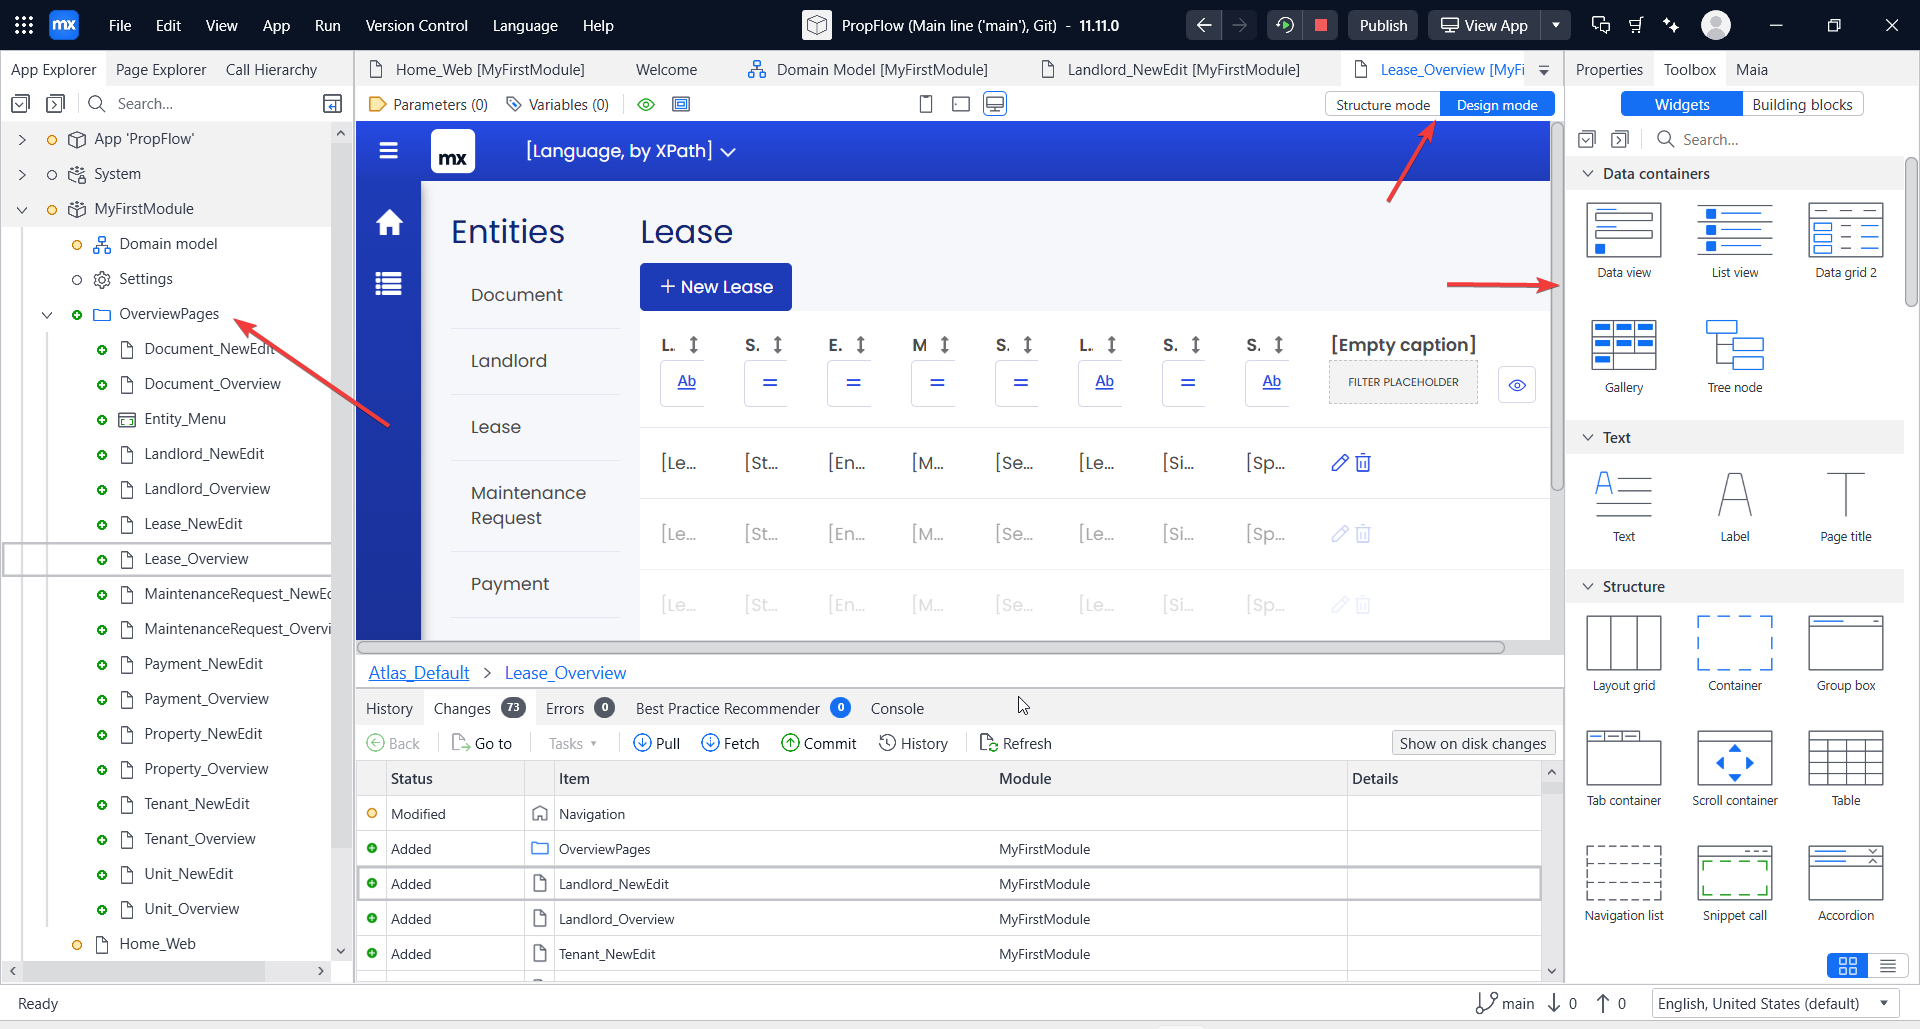1920x1029 pixels.
Task: Switch to Structure mode
Action: [1383, 105]
